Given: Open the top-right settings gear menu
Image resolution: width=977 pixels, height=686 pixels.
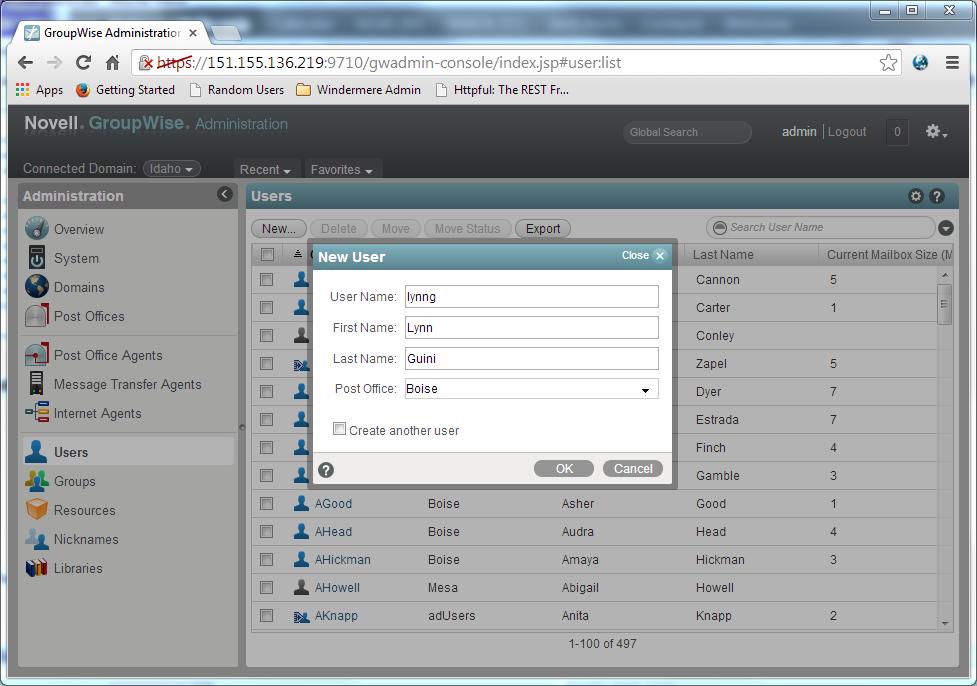Looking at the screenshot, I should coord(936,131).
